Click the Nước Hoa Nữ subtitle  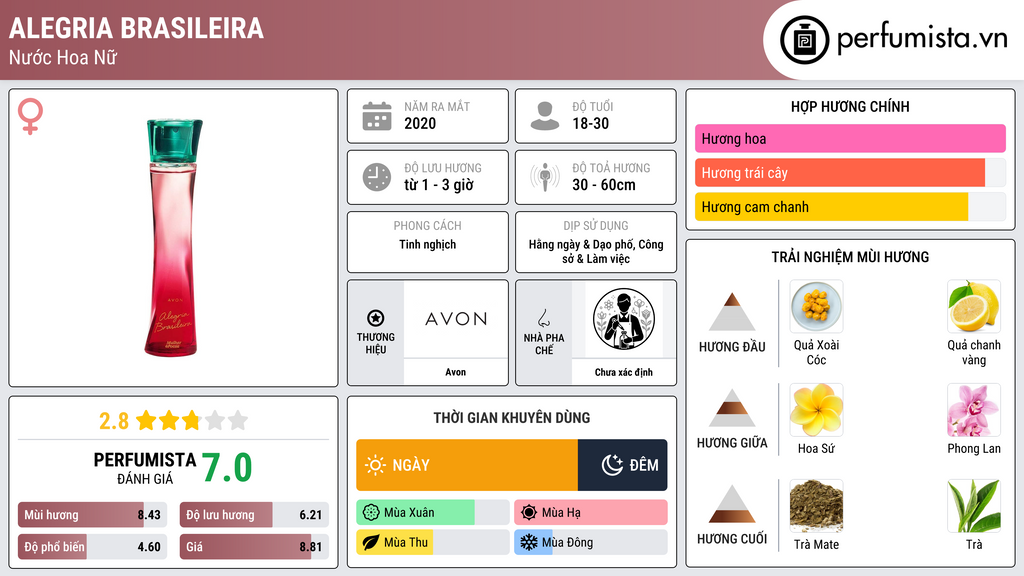coord(63,57)
